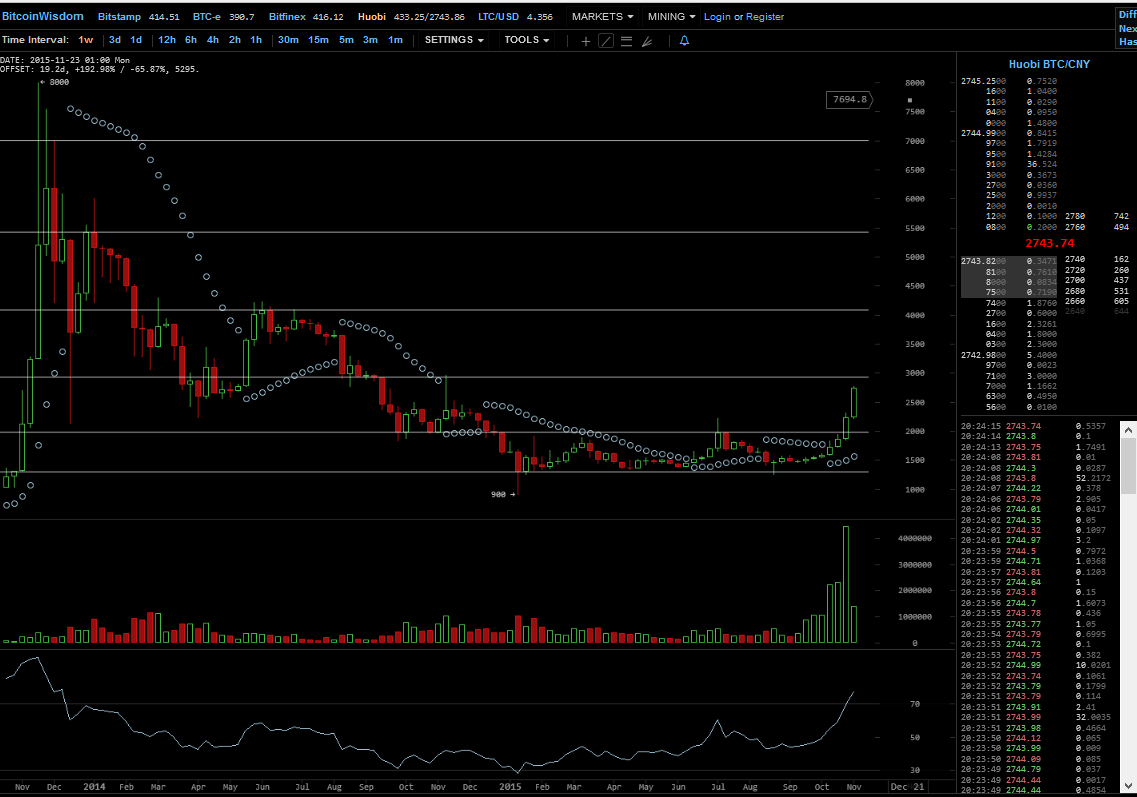Click the 900 low price marker
1137x797 pixels.
[503, 494]
